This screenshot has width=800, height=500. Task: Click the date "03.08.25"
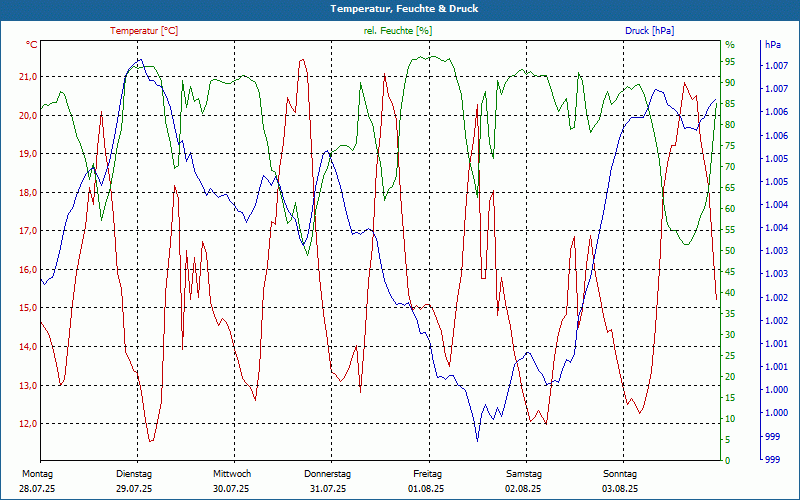coord(620,489)
